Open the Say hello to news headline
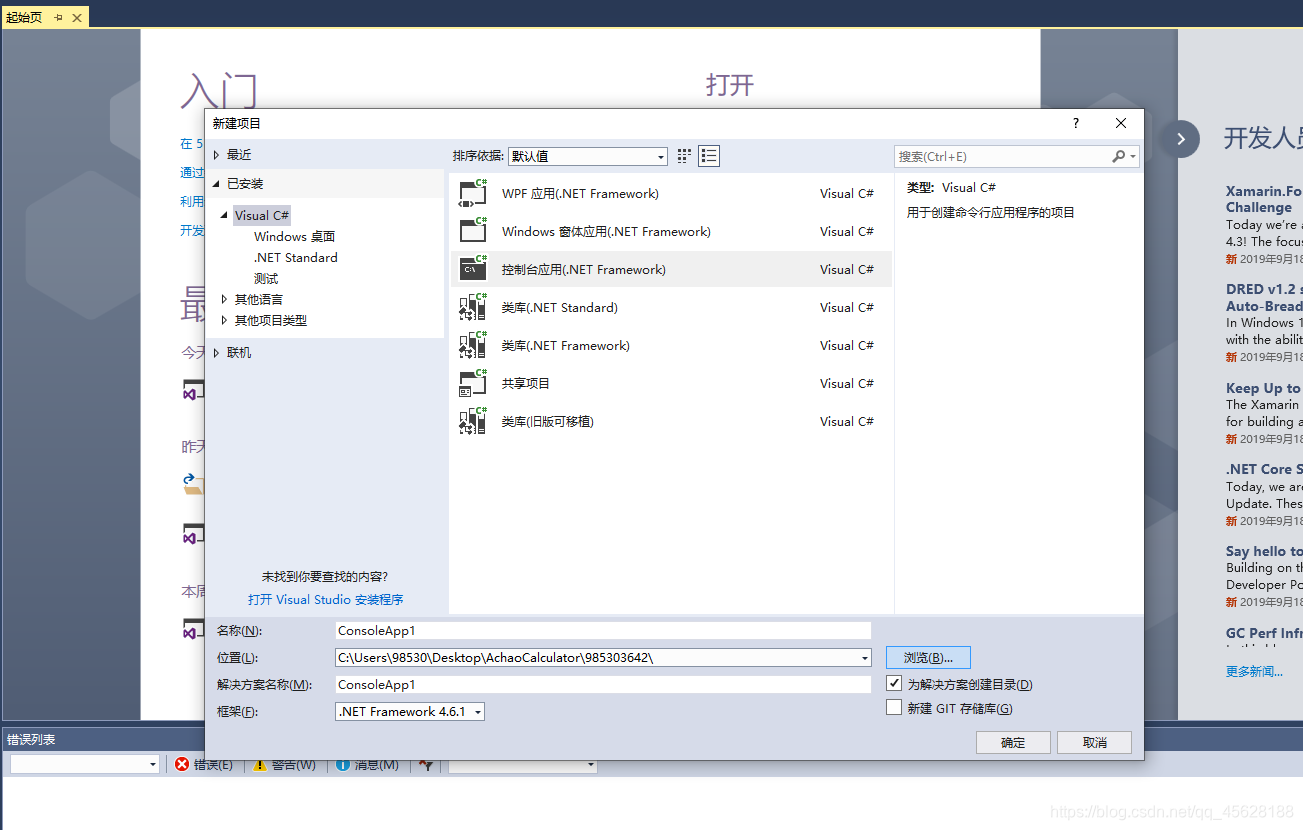Image resolution: width=1303 pixels, height=830 pixels. (x=1264, y=551)
